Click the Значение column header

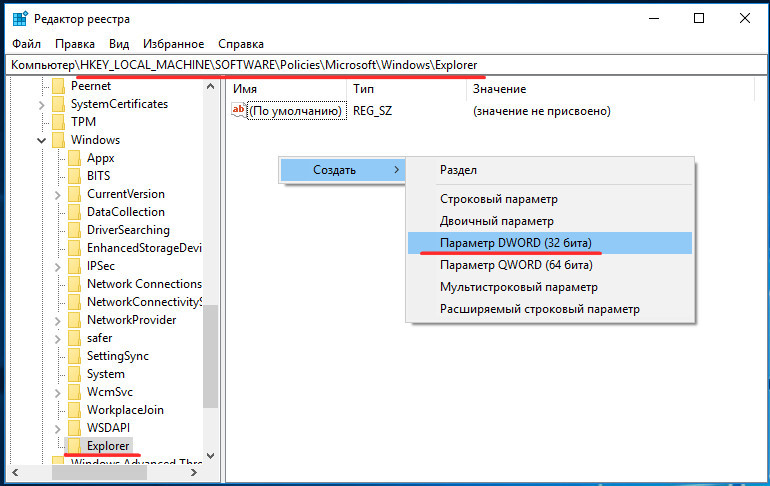(x=498, y=89)
